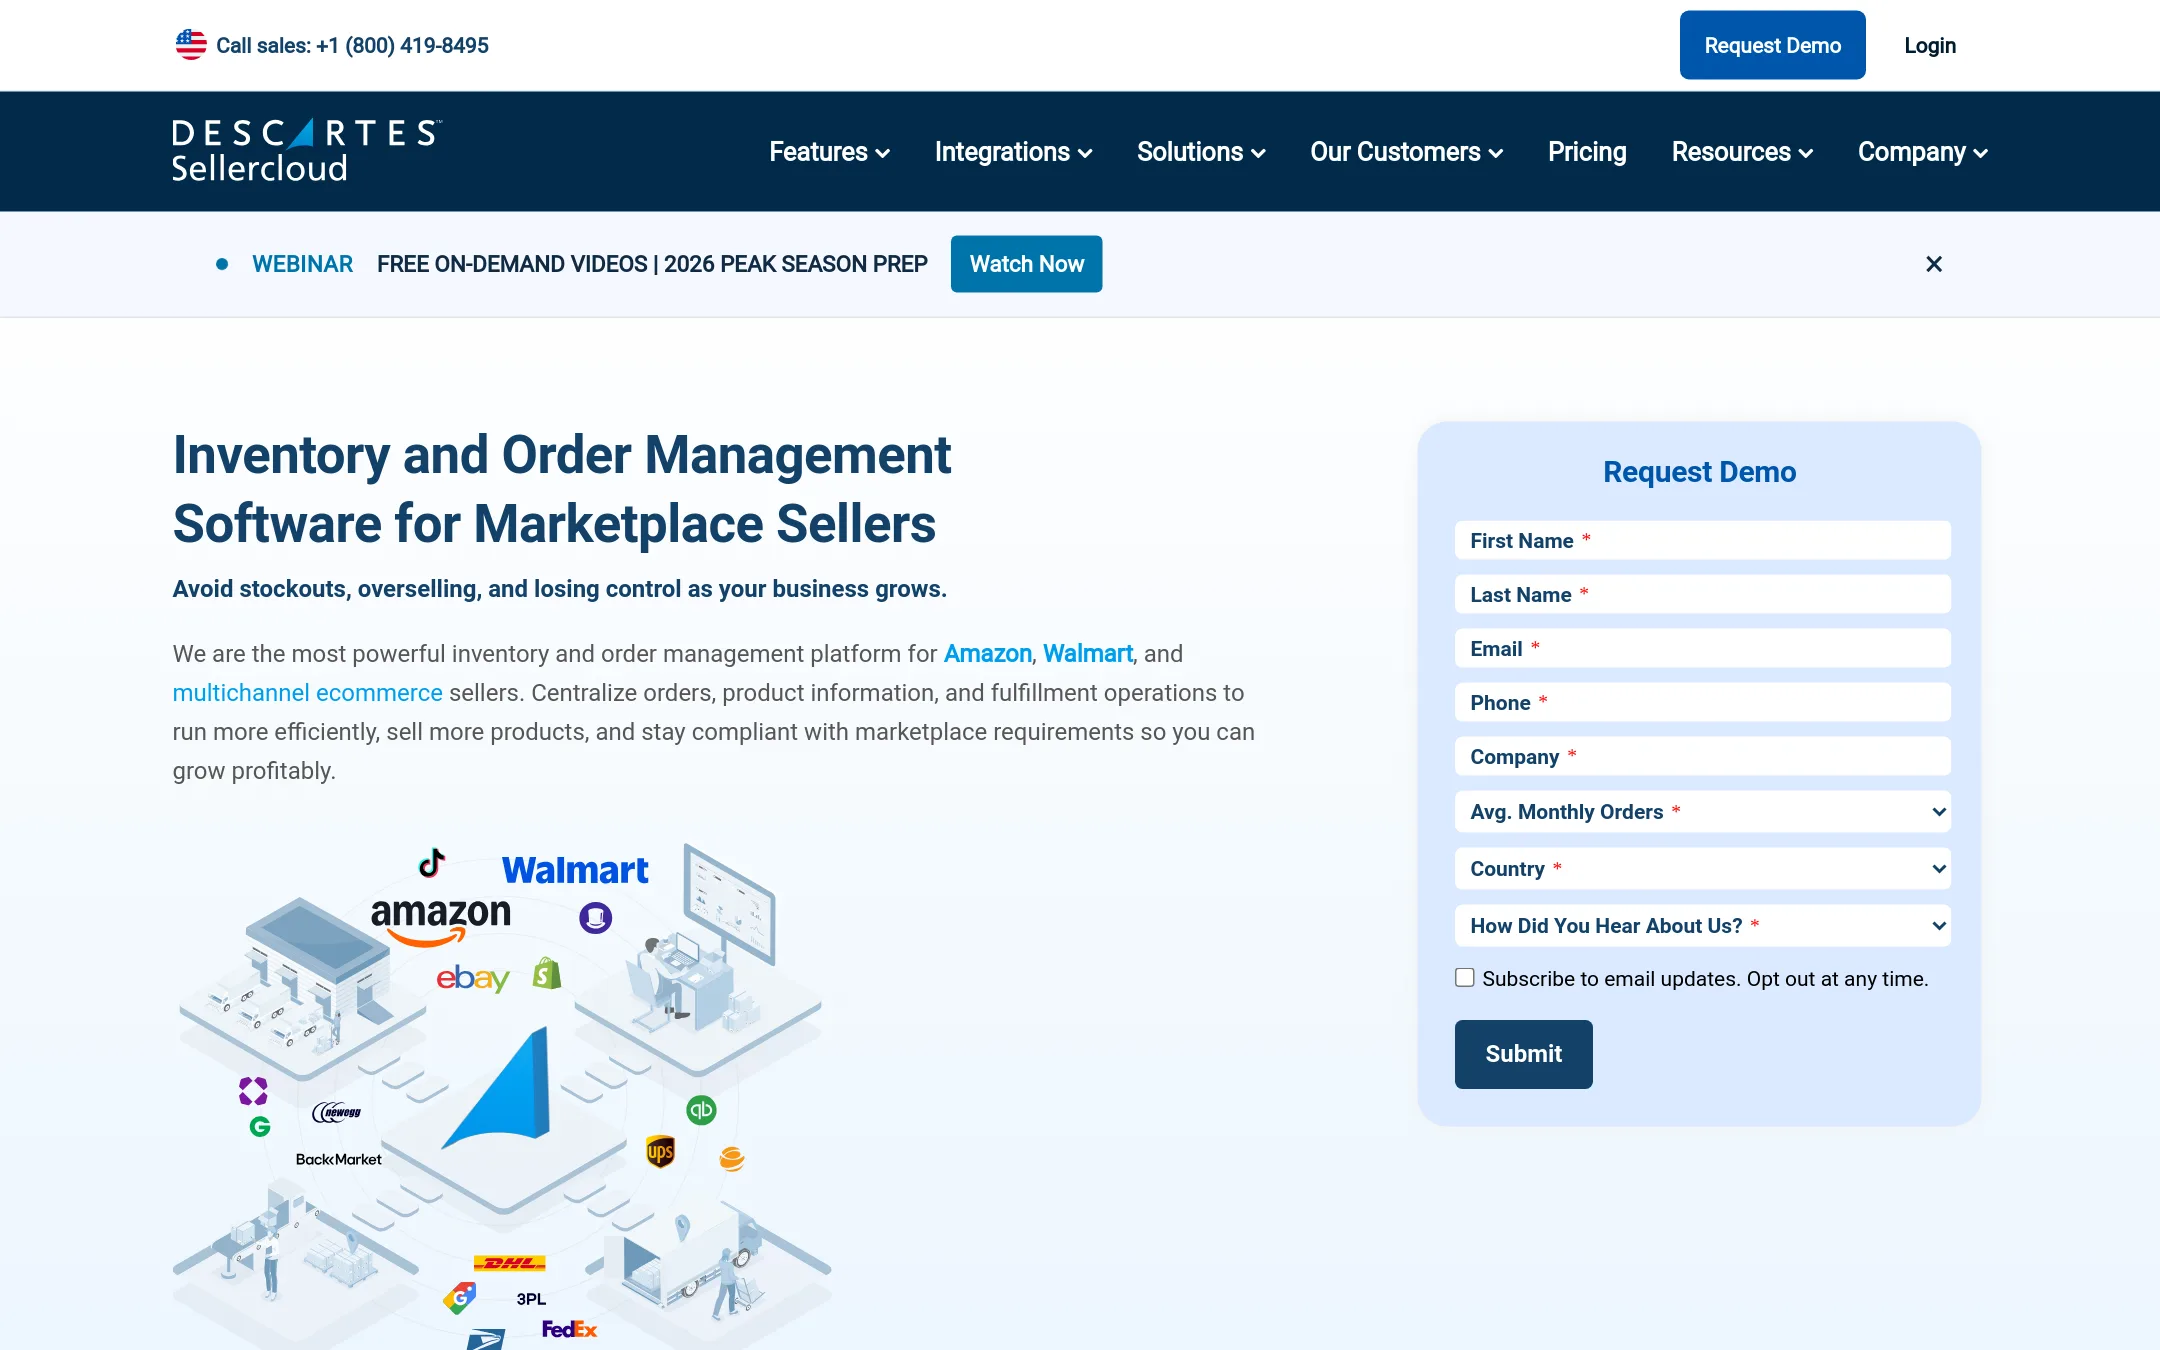Open the Walmart link in paragraph
This screenshot has width=2160, height=1350.
point(1088,654)
